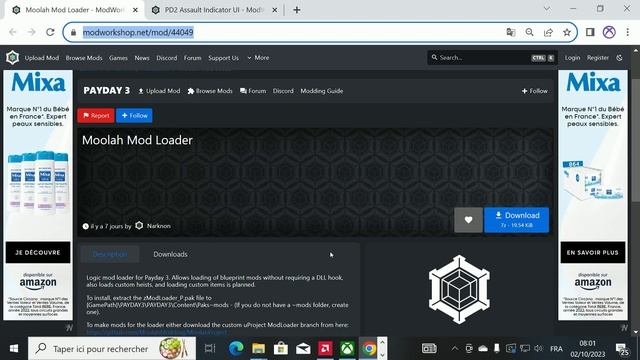Click the Register link
The width and height of the screenshot is (640, 360).
click(x=598, y=58)
